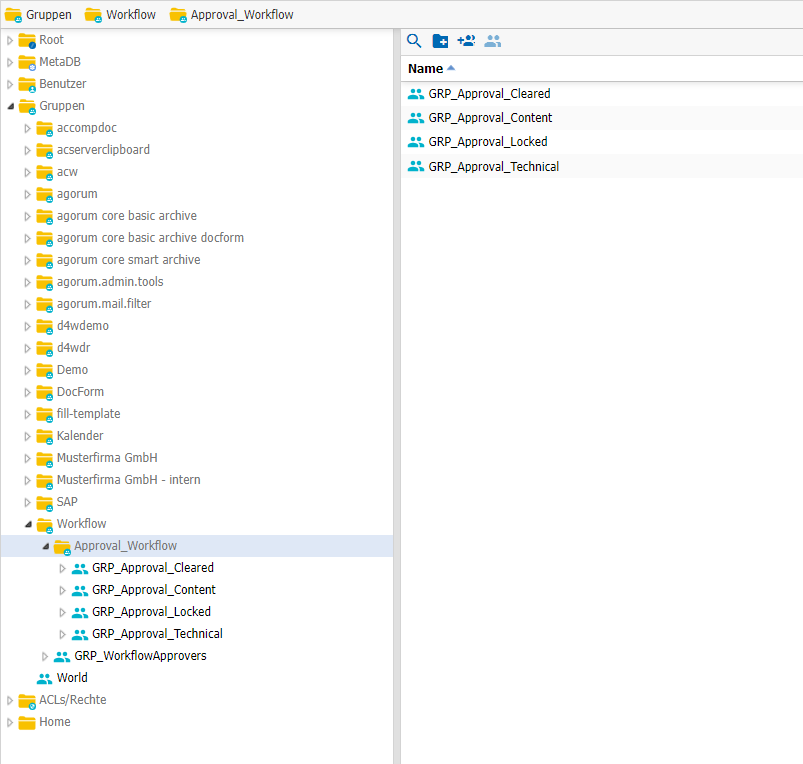Select the agorum.mail.filter folder
Image resolution: width=803 pixels, height=764 pixels.
click(104, 304)
